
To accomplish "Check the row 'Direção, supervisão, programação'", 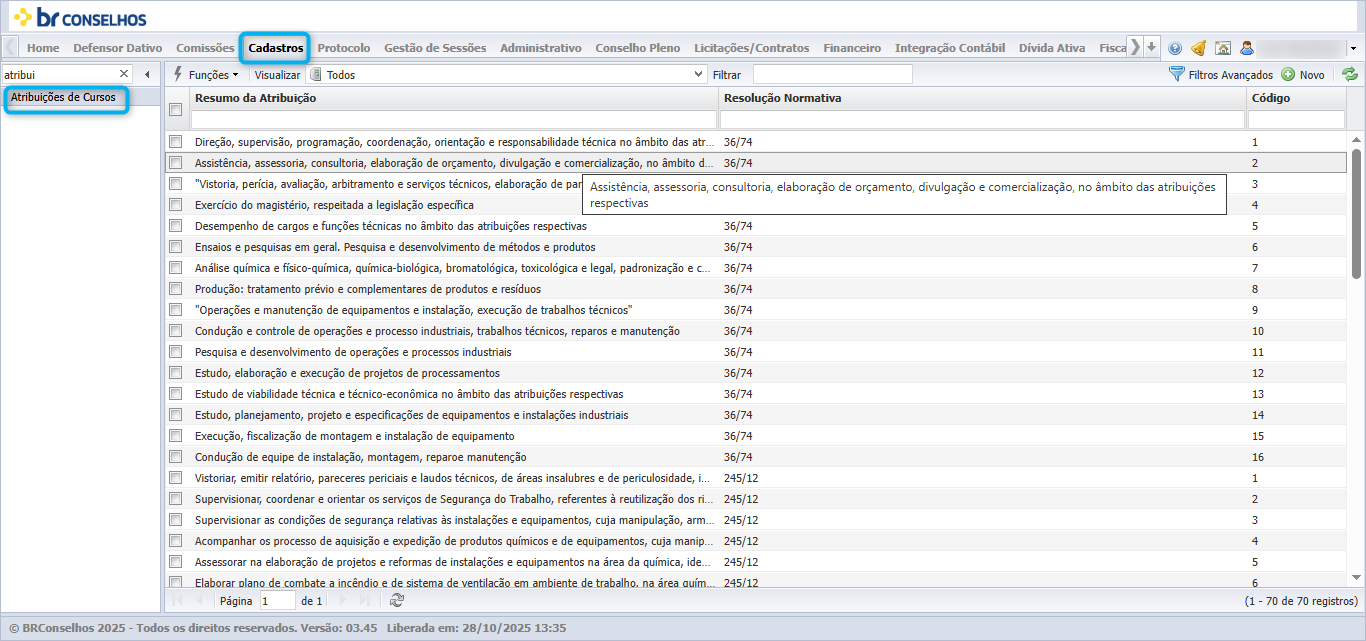I will click(x=176, y=142).
